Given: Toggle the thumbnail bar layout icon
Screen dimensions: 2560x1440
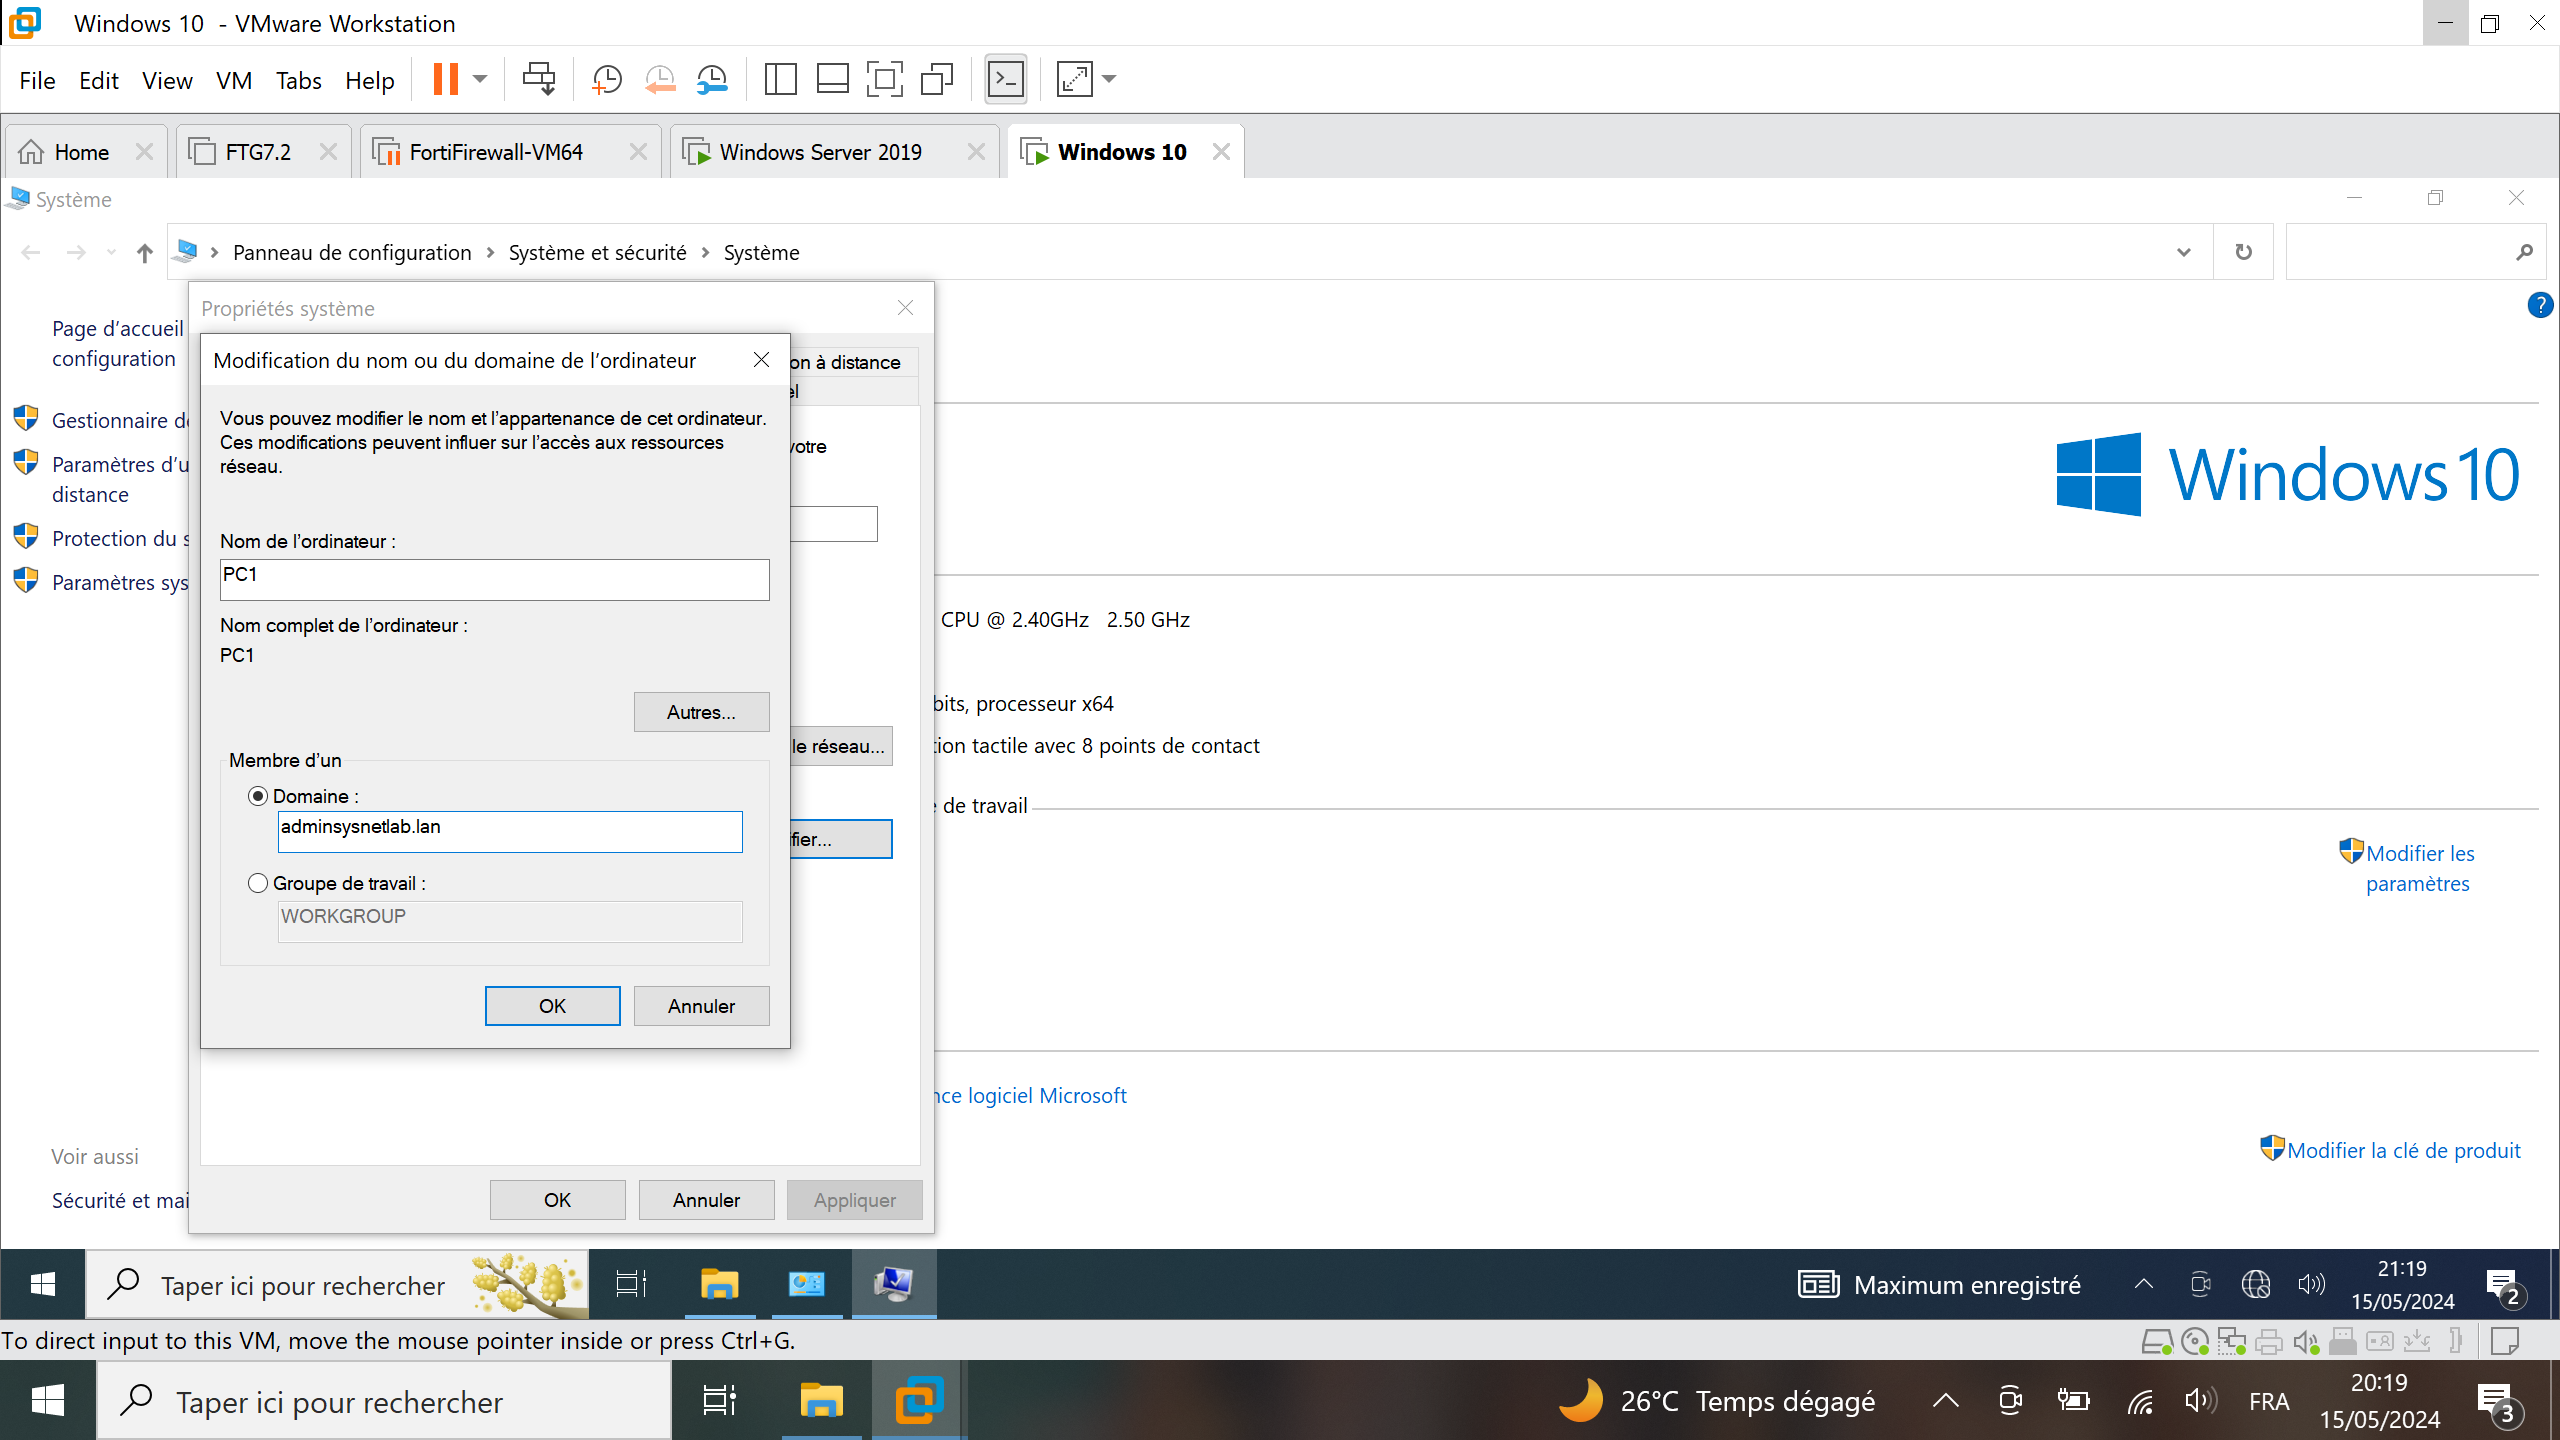Looking at the screenshot, I should [x=832, y=79].
